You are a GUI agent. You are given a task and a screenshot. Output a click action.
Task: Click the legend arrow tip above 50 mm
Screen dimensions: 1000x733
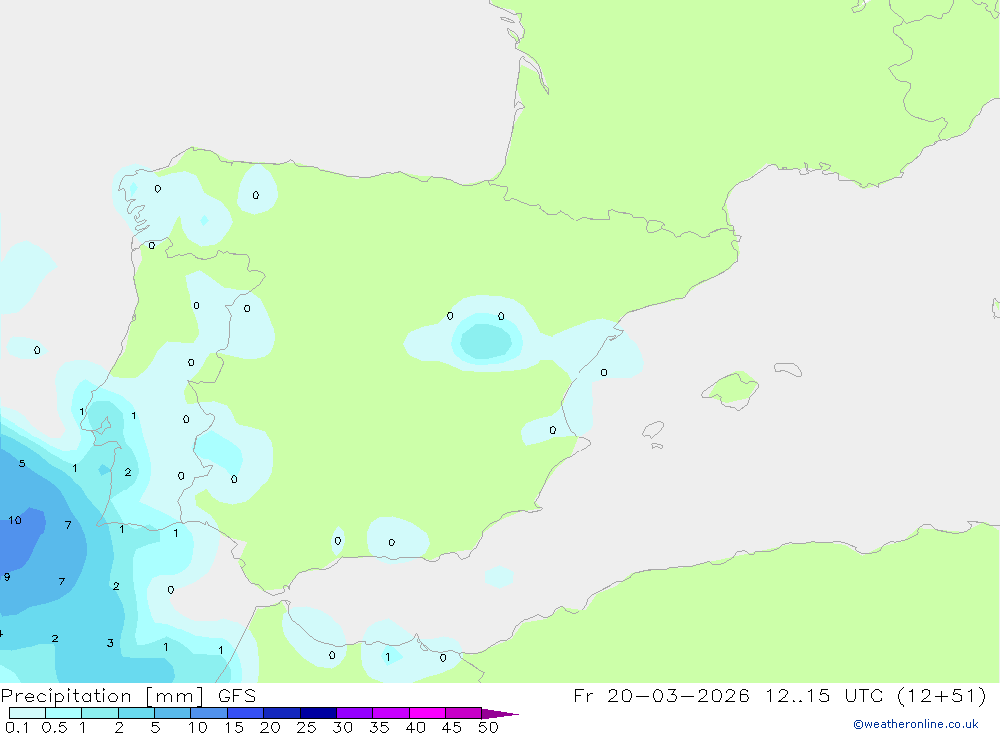(x=500, y=714)
